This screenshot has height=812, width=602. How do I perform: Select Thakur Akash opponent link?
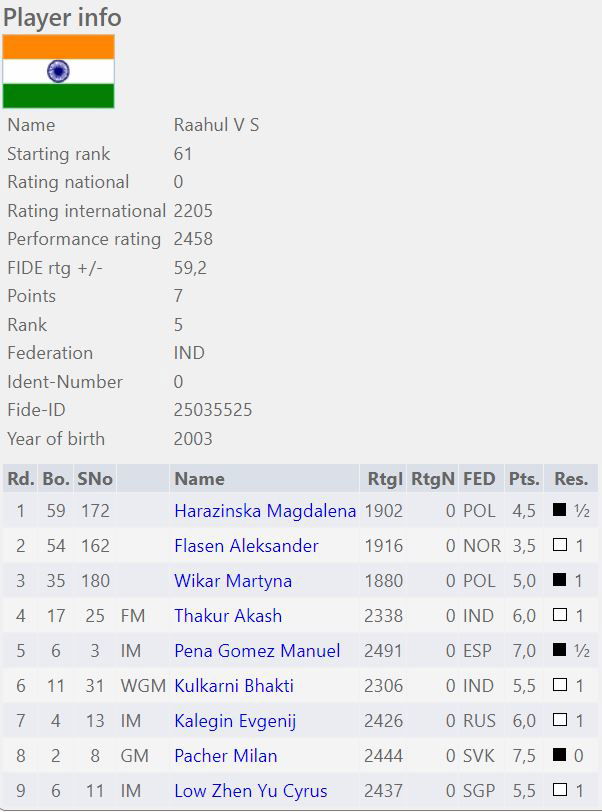(228, 616)
